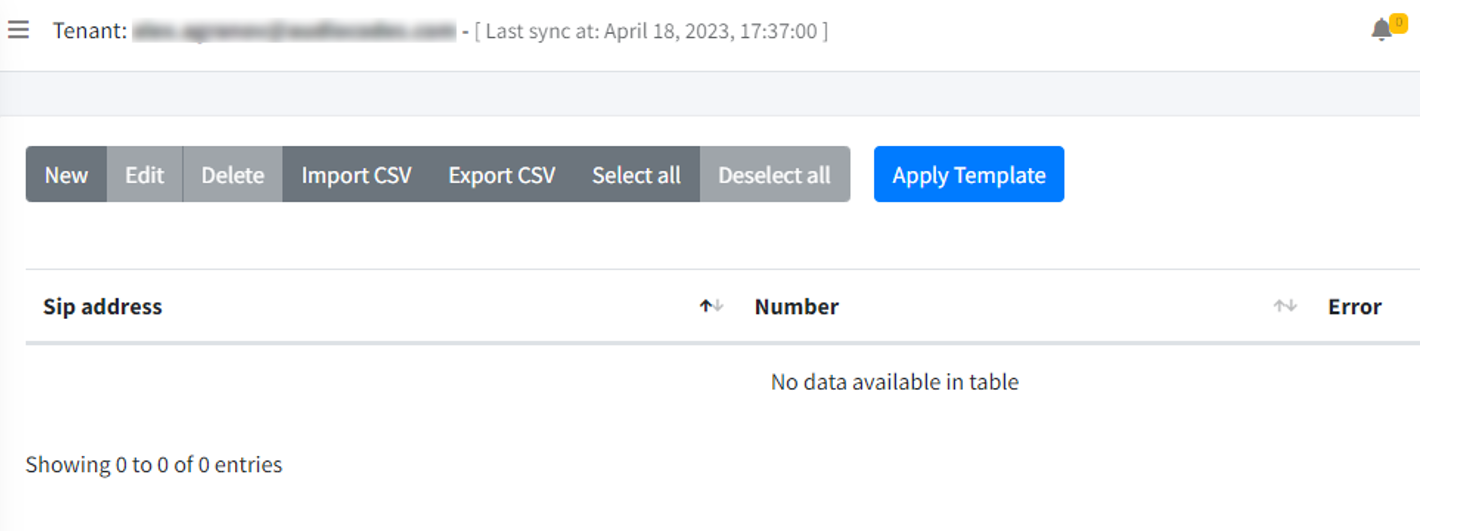Click the Deselect all button
The height and width of the screenshot is (531, 1467).
774,175
